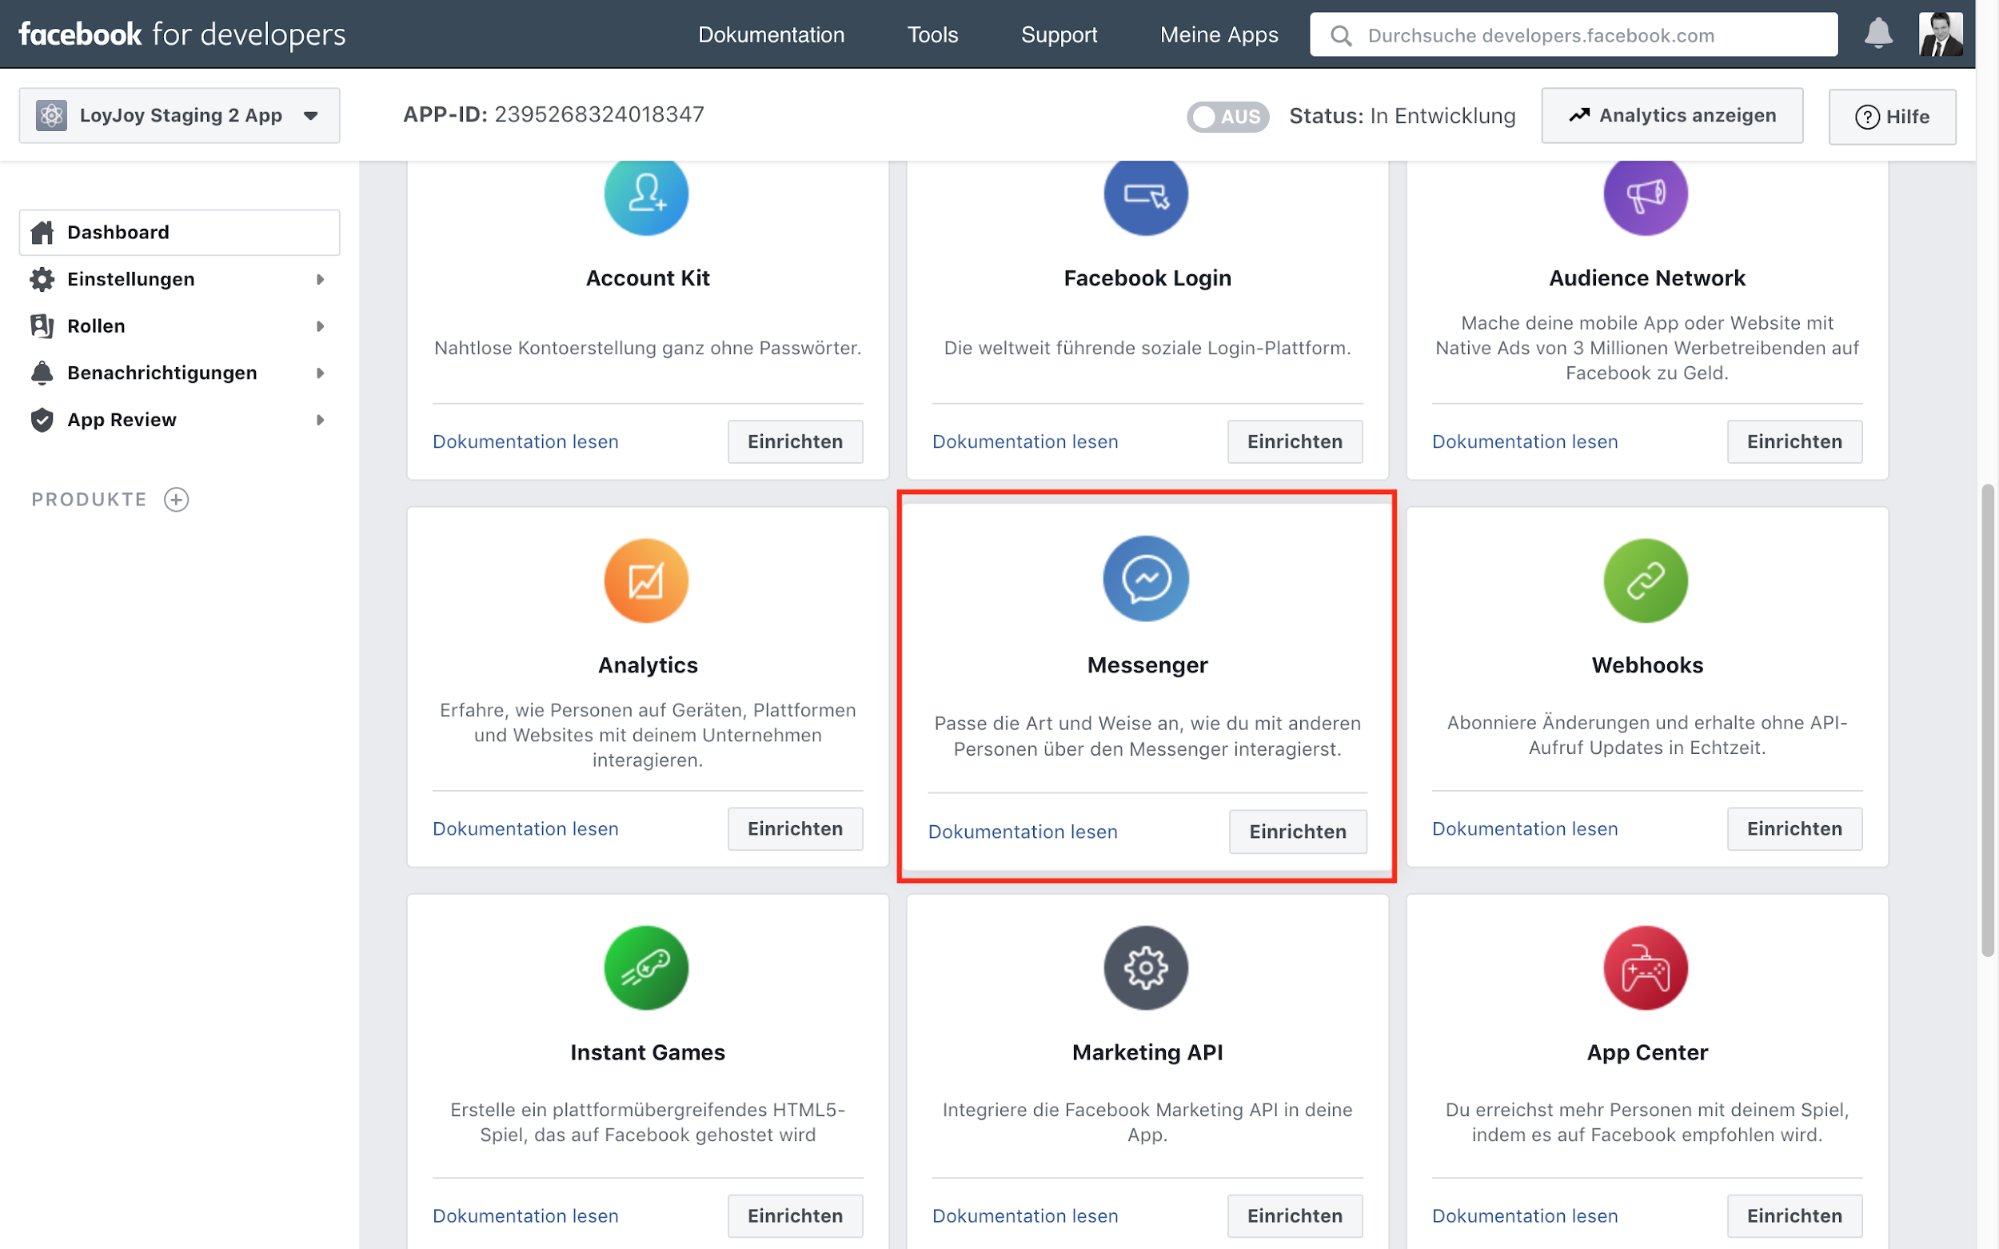Click the Instant Games controller icon
Image resolution: width=1999 pixels, height=1249 pixels.
point(646,967)
